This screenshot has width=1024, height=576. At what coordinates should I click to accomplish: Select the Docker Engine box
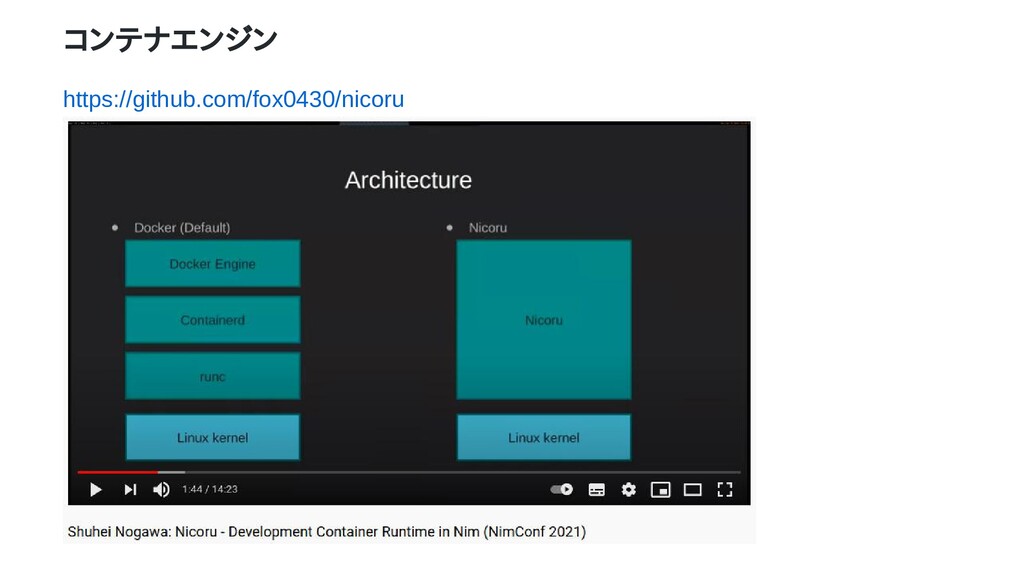(213, 264)
